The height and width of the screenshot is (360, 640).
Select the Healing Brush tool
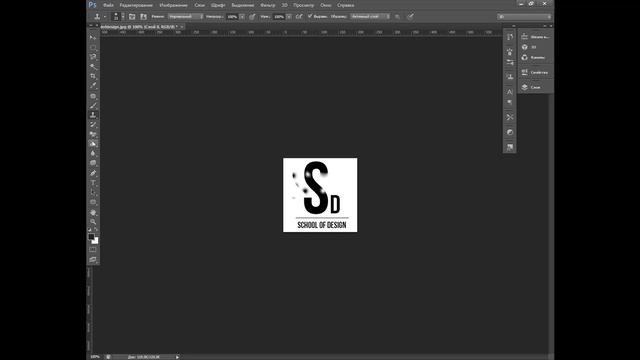coord(93,96)
